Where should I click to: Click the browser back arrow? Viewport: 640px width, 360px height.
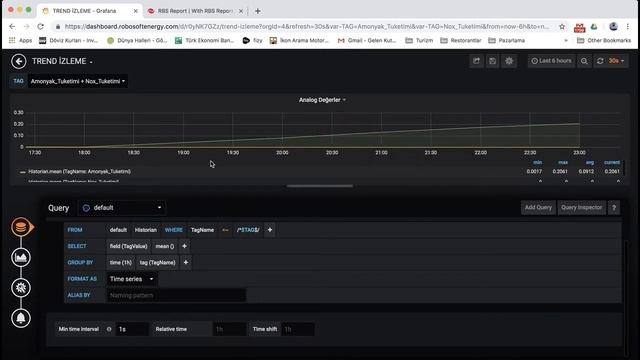(12, 26)
